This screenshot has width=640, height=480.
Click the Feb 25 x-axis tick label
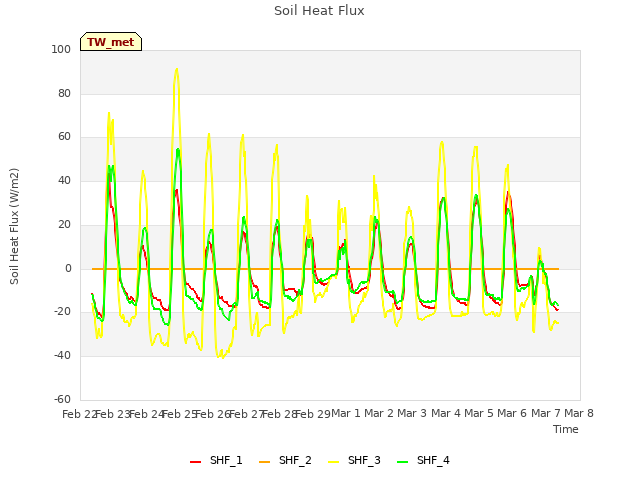tap(180, 414)
